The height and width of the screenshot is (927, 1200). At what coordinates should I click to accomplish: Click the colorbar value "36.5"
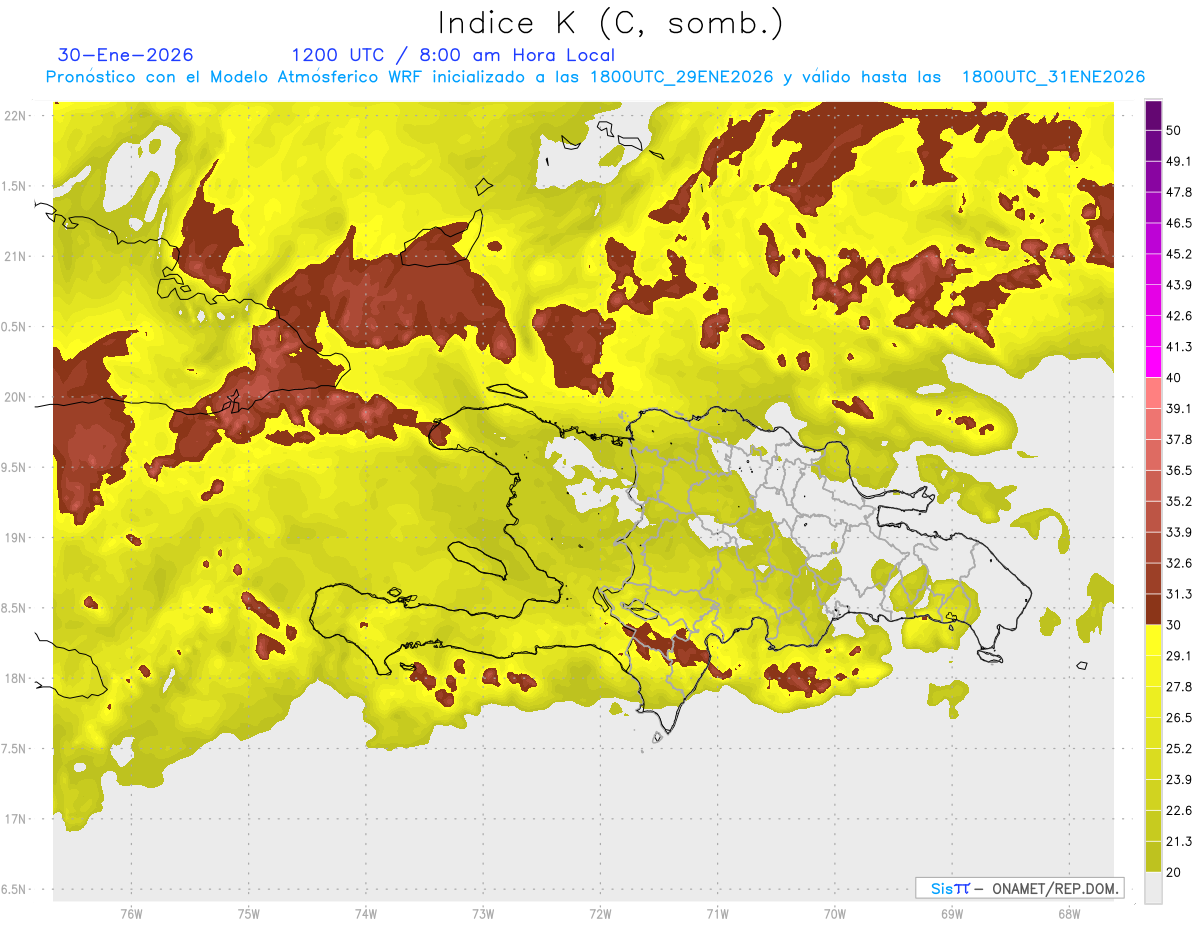click(x=1178, y=470)
